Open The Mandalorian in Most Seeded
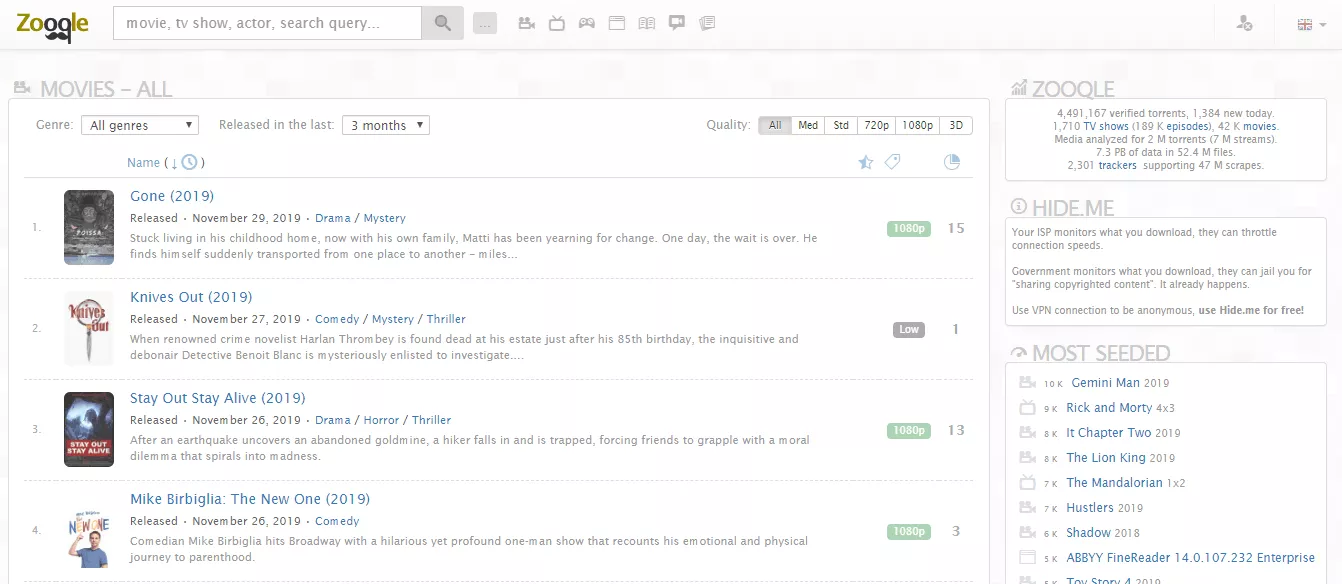This screenshot has width=1342, height=584. click(x=1114, y=483)
